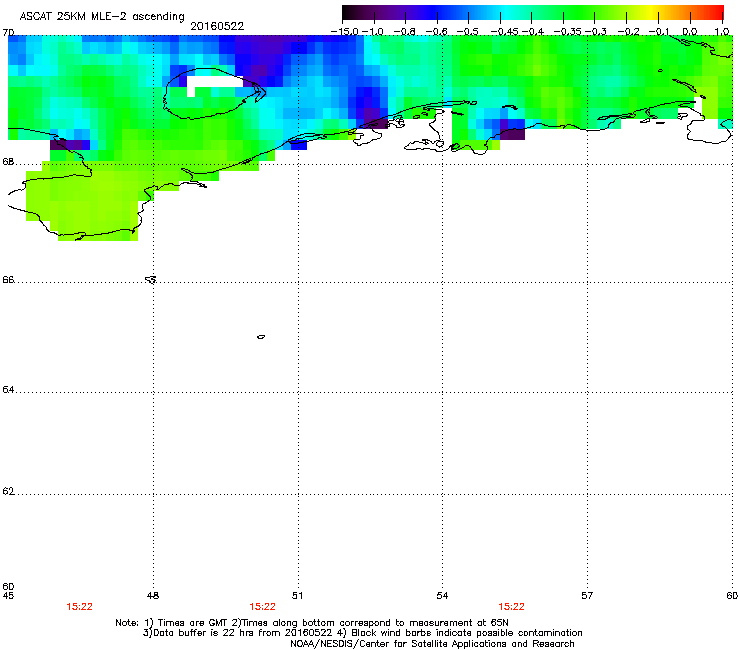
Task: Click the note line beginning 'Note: 1) Times are GMT'
Action: pos(312,623)
